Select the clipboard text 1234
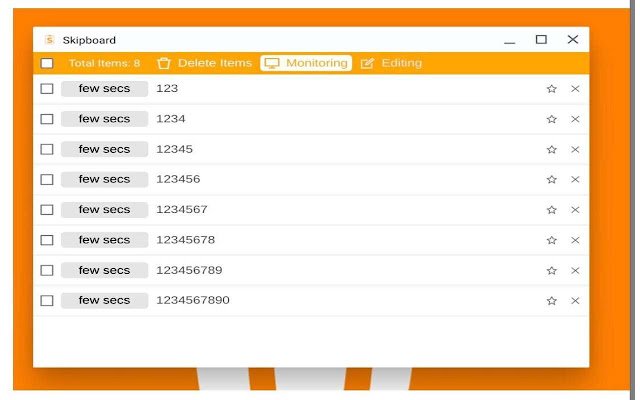 pyautogui.click(x=171, y=119)
